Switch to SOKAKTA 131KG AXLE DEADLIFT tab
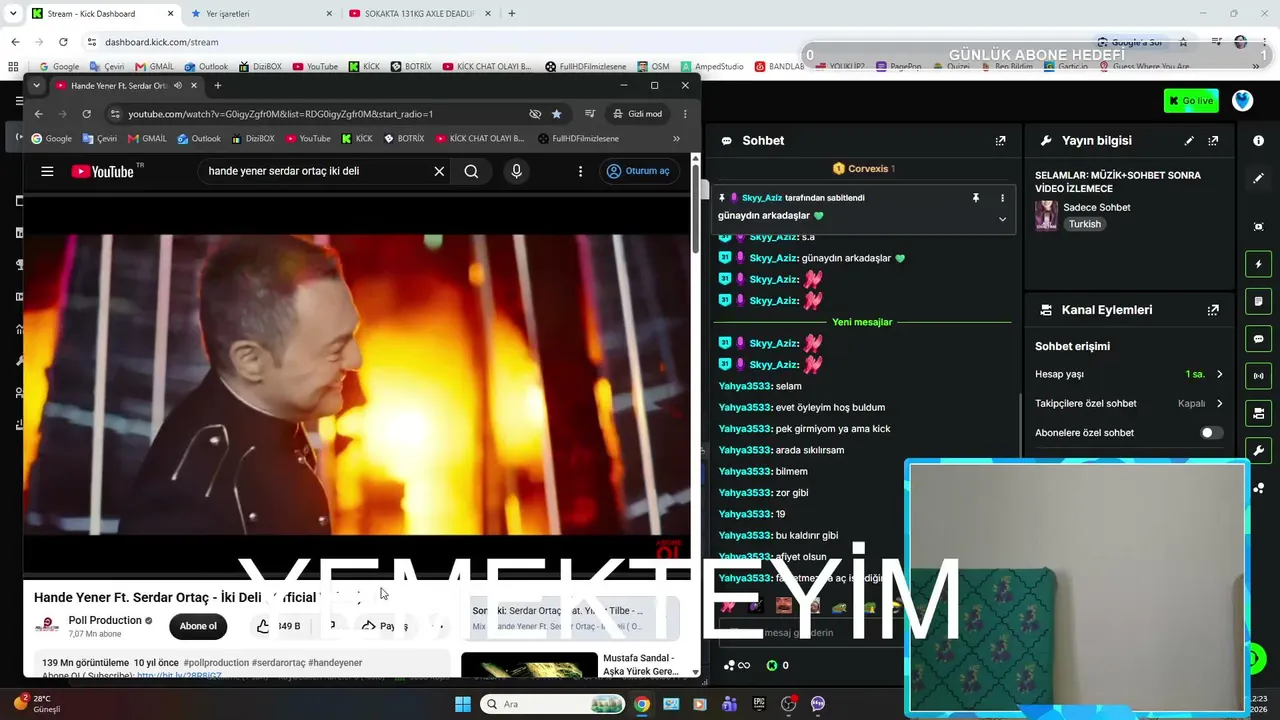1280x720 pixels. pyautogui.click(x=420, y=14)
